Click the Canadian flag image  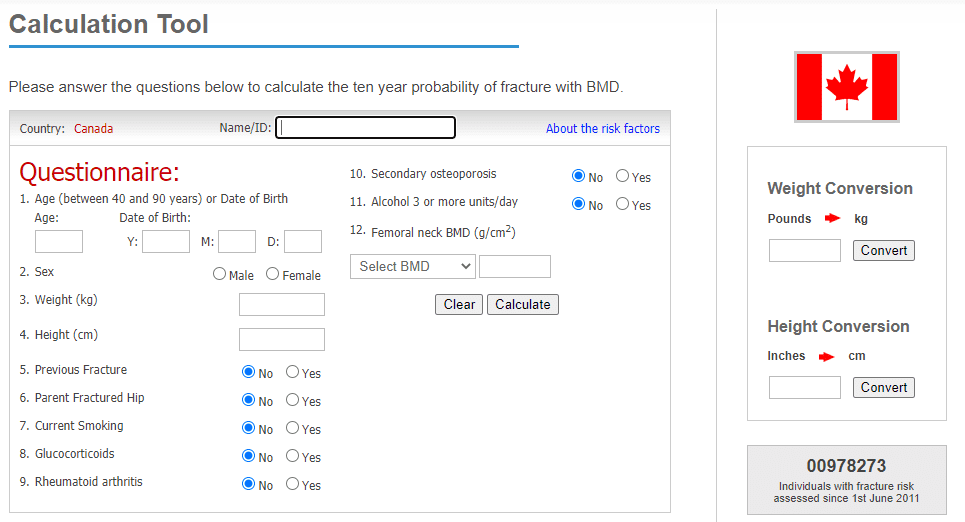click(847, 87)
